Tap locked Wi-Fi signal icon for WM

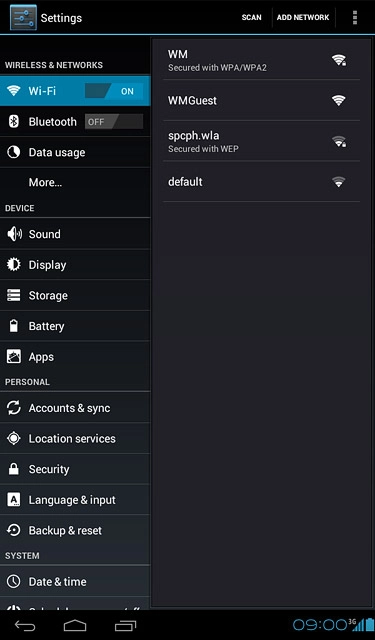(339, 60)
